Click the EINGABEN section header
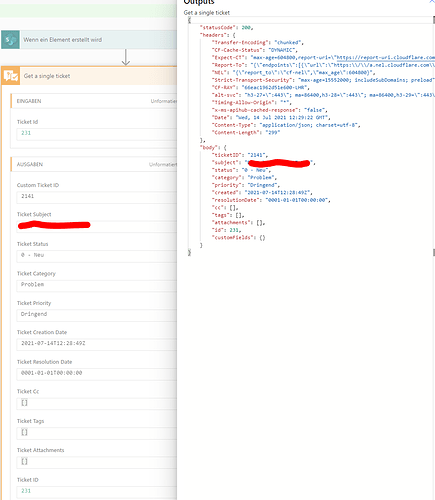435x500 pixels. click(x=94, y=101)
